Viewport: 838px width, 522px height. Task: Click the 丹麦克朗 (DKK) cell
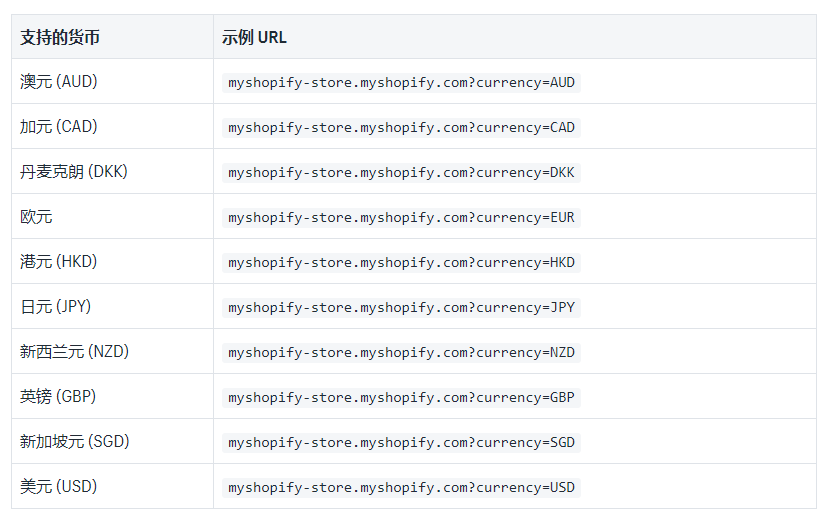pos(112,172)
